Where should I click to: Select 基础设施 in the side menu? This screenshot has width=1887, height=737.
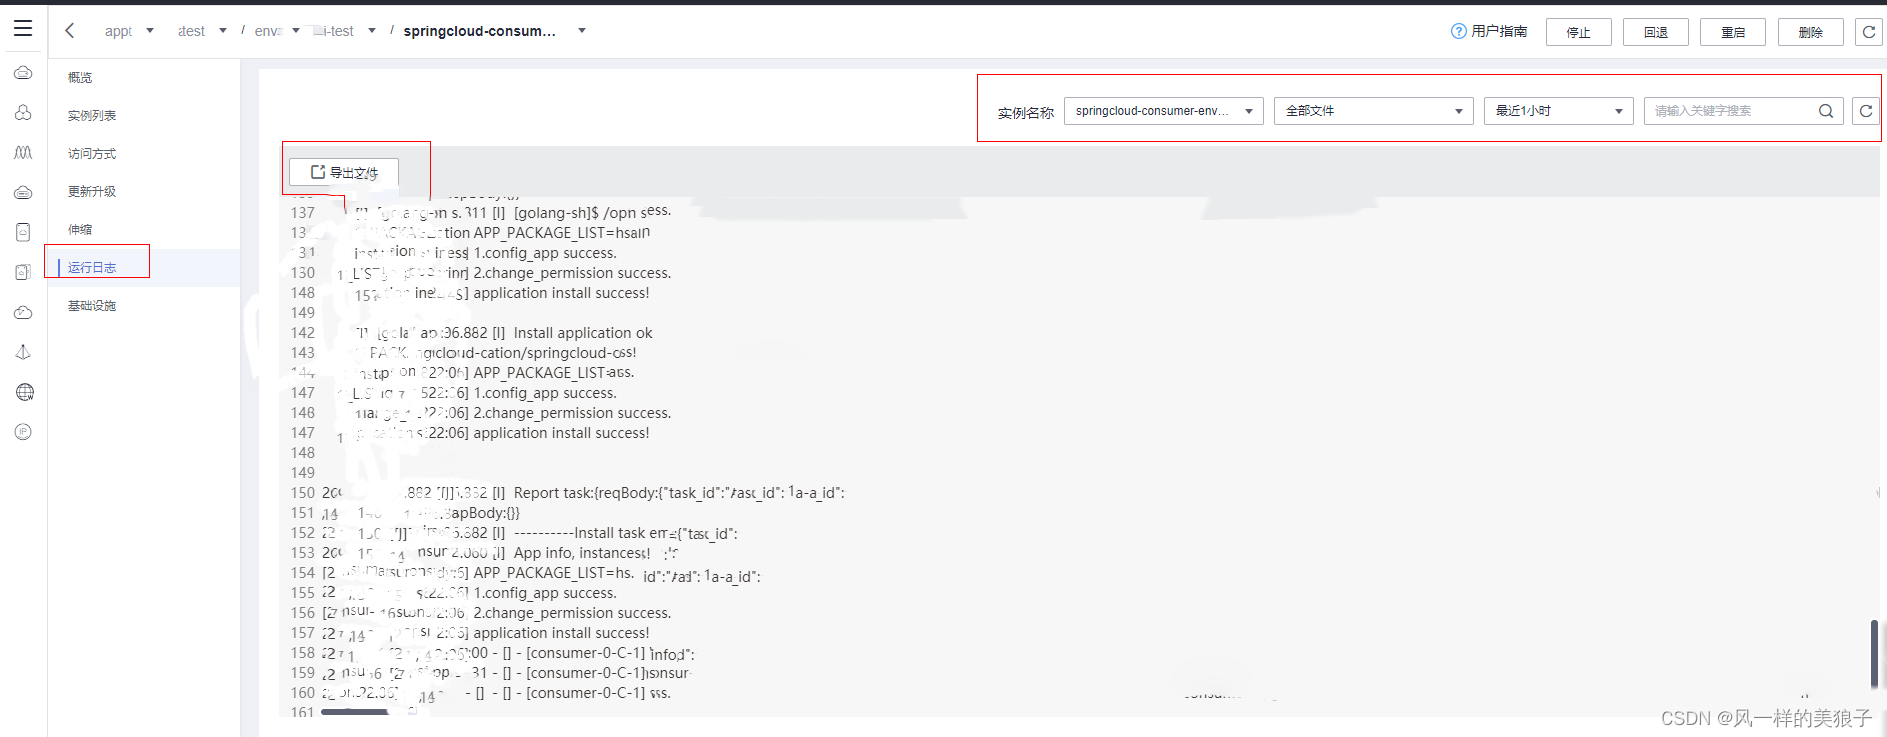pyautogui.click(x=92, y=306)
